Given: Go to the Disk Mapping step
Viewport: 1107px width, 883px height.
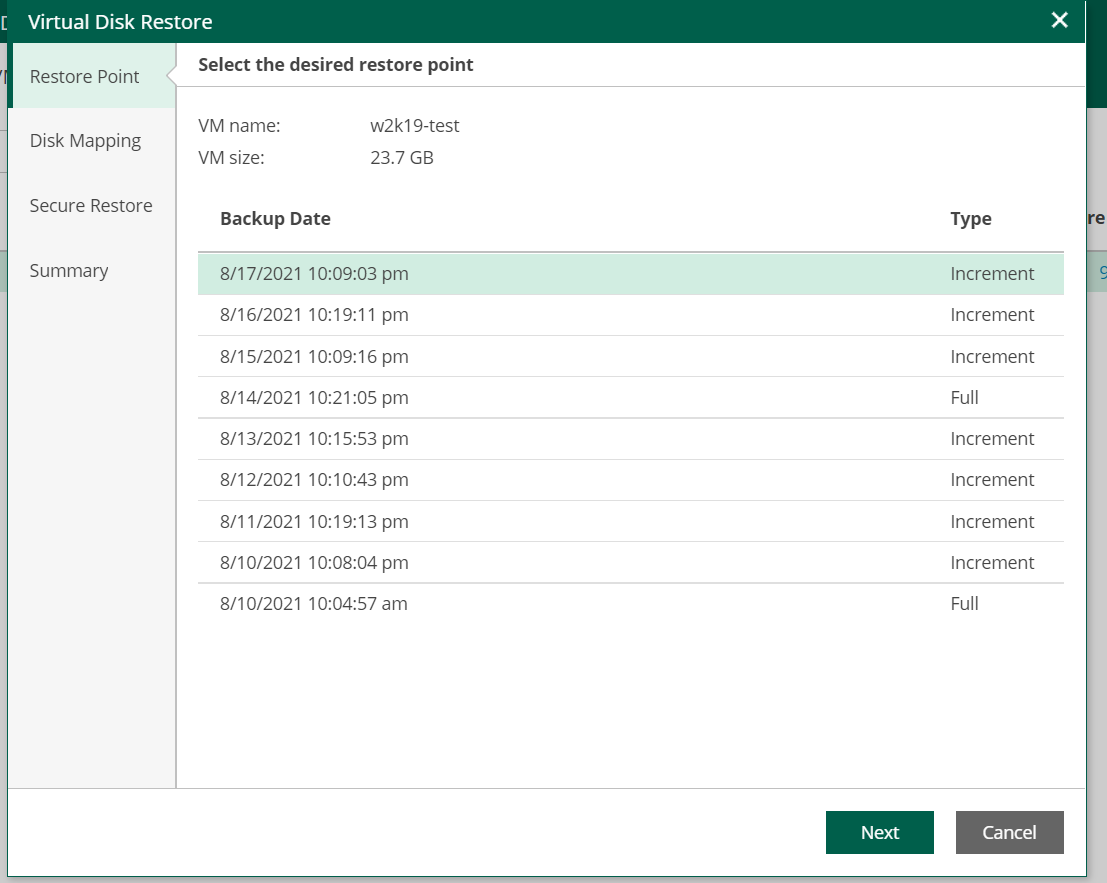Looking at the screenshot, I should (x=85, y=141).
